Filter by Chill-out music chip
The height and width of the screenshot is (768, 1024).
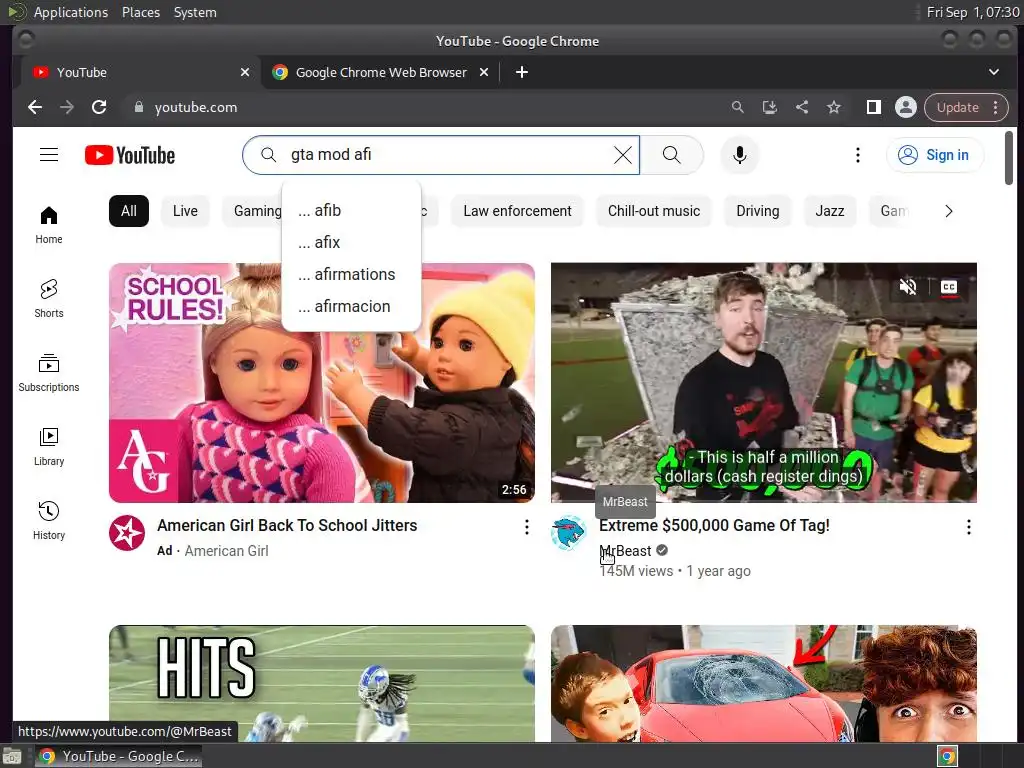tap(654, 211)
